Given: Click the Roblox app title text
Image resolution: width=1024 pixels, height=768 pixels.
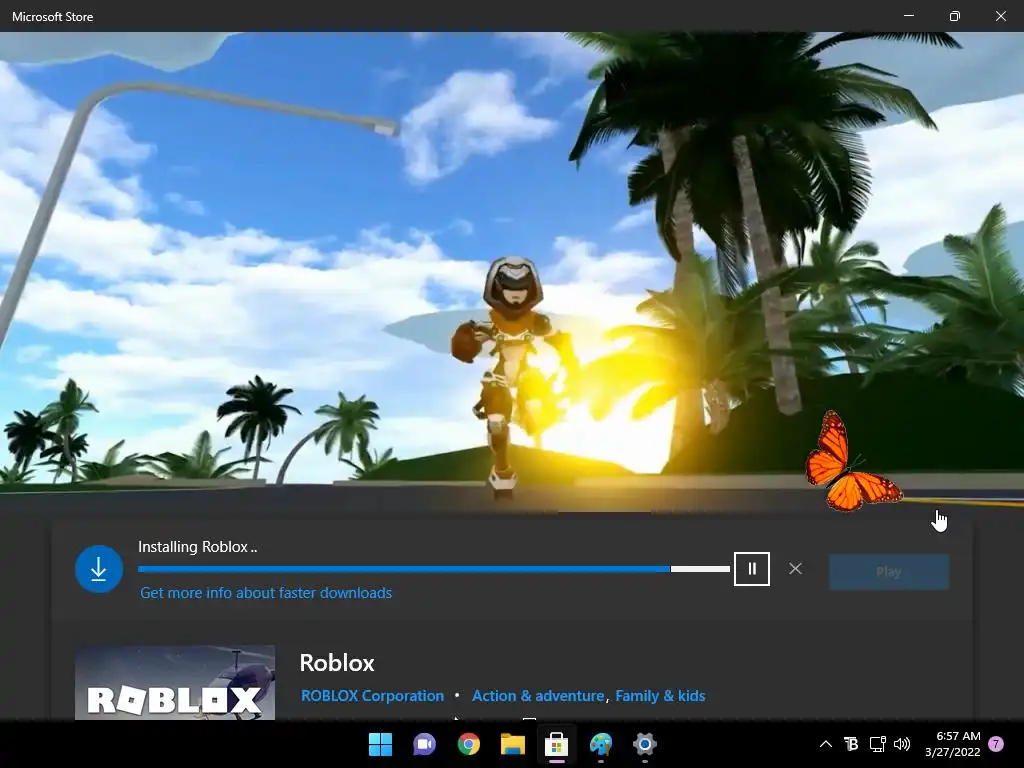Looking at the screenshot, I should click(337, 662).
